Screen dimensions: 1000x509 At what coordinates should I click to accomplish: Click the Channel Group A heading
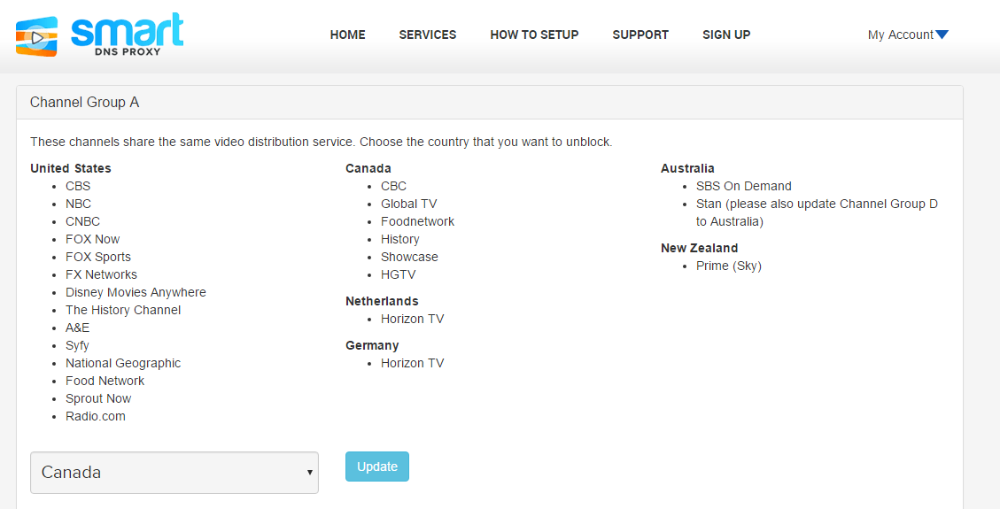[x=84, y=102]
